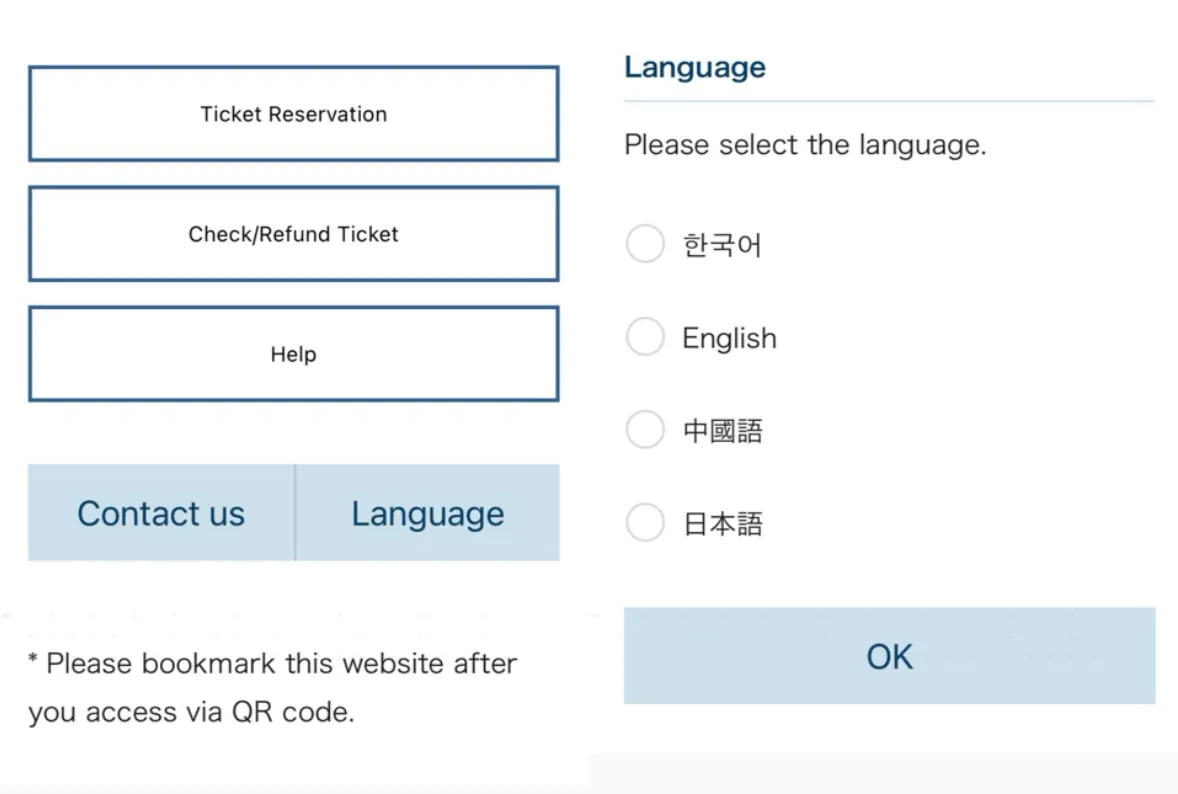
Task: Click the Please select the language prompt
Action: click(x=804, y=144)
